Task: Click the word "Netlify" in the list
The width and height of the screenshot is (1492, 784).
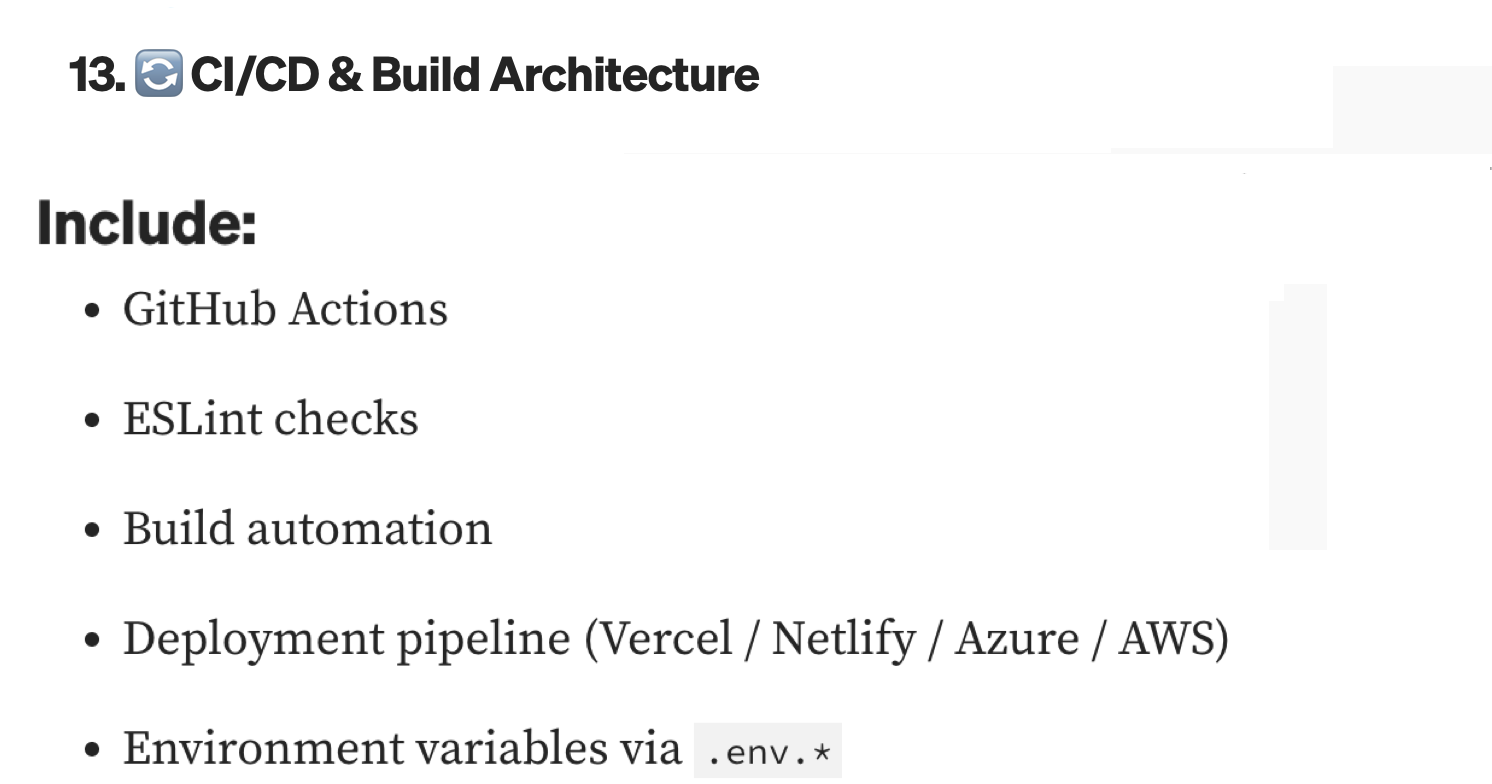Action: pos(843,639)
